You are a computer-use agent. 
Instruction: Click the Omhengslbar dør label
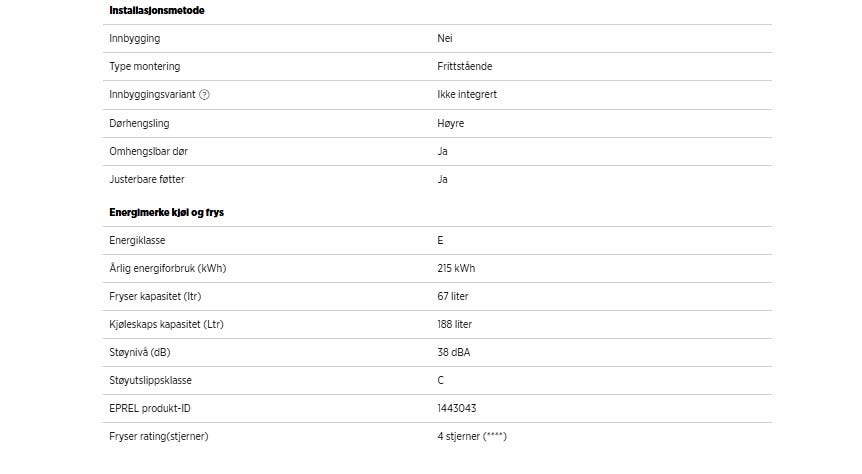click(x=150, y=151)
